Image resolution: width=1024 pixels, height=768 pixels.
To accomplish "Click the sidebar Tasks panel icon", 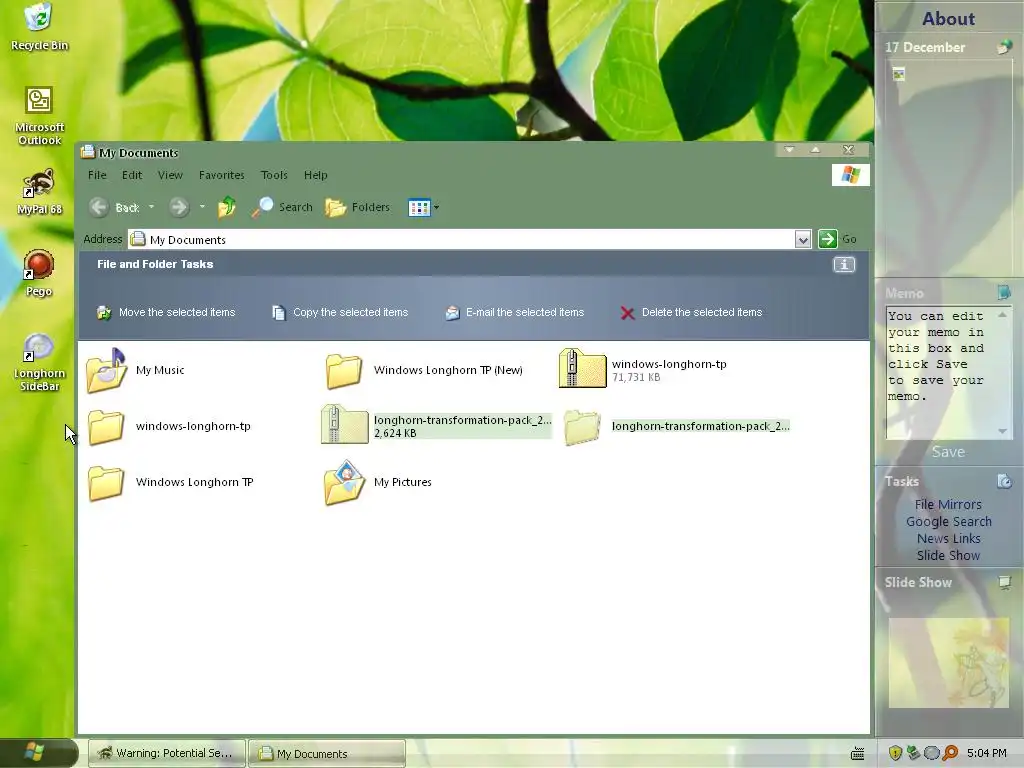I will pyautogui.click(x=1004, y=481).
